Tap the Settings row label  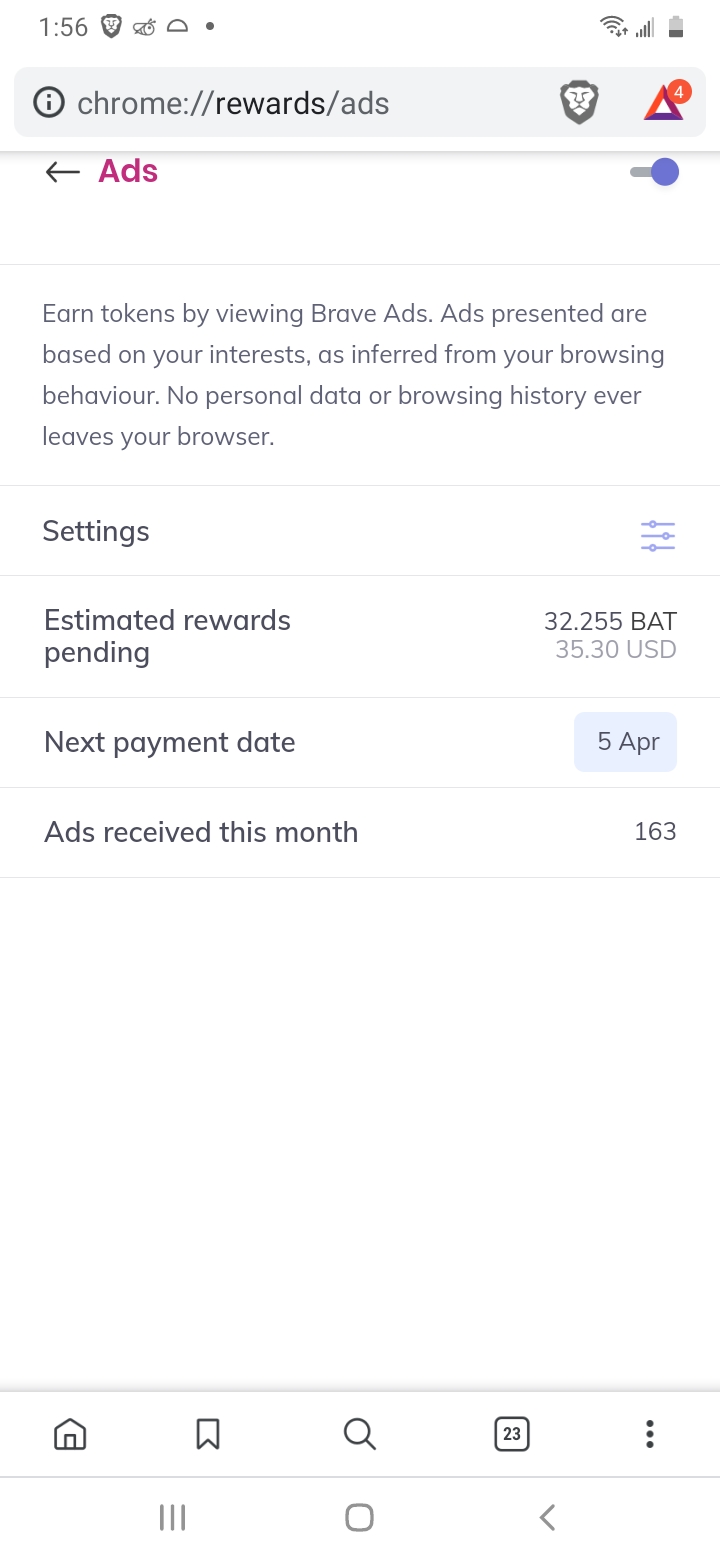click(96, 531)
